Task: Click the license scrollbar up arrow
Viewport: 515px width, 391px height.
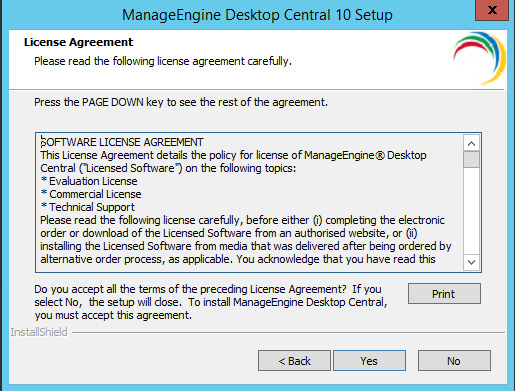Action: pyautogui.click(x=471, y=144)
